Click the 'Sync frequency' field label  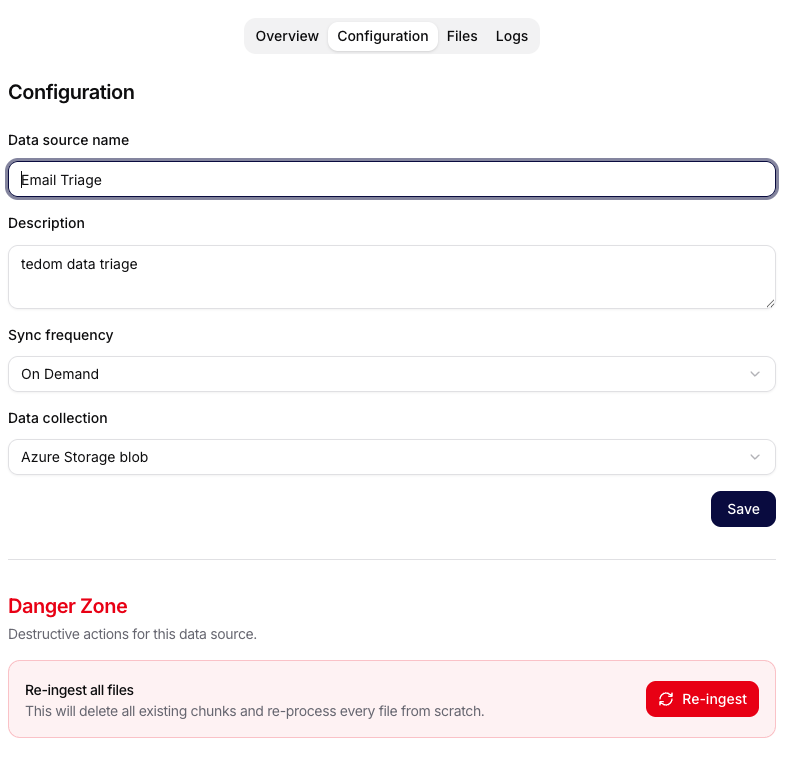pos(60,335)
